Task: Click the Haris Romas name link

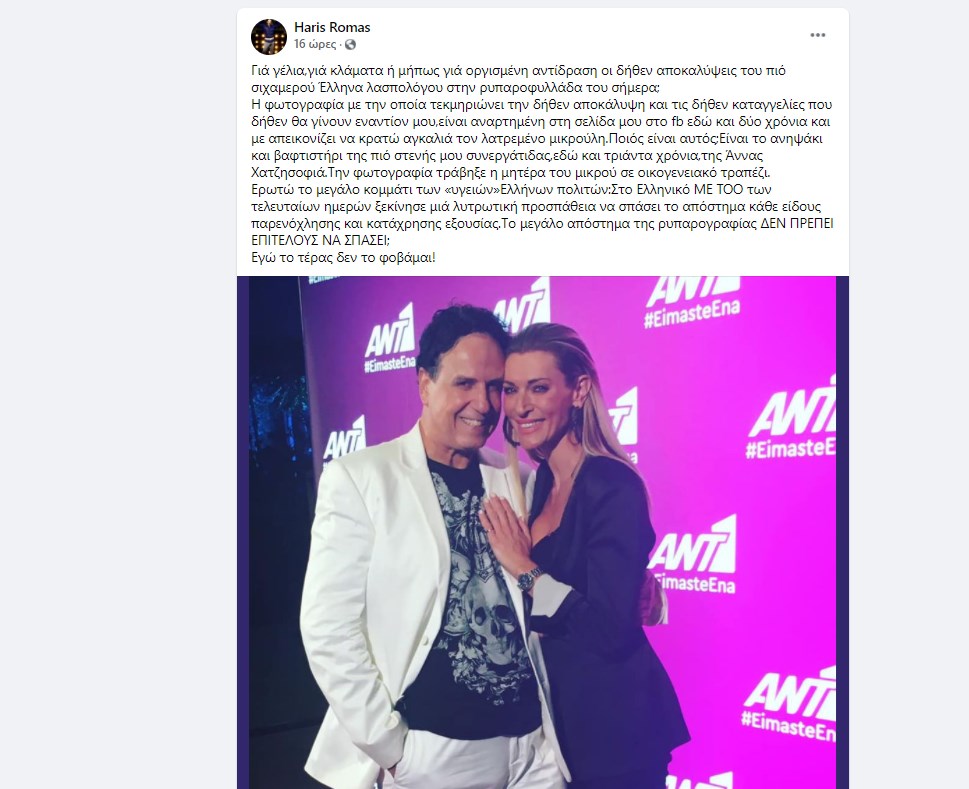Action: [x=332, y=27]
